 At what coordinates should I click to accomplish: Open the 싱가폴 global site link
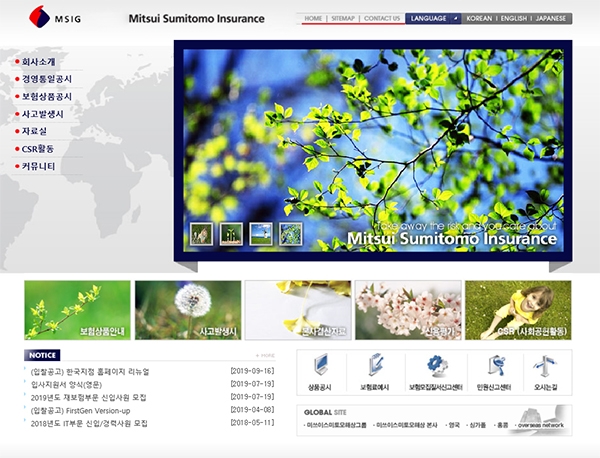click(x=476, y=425)
